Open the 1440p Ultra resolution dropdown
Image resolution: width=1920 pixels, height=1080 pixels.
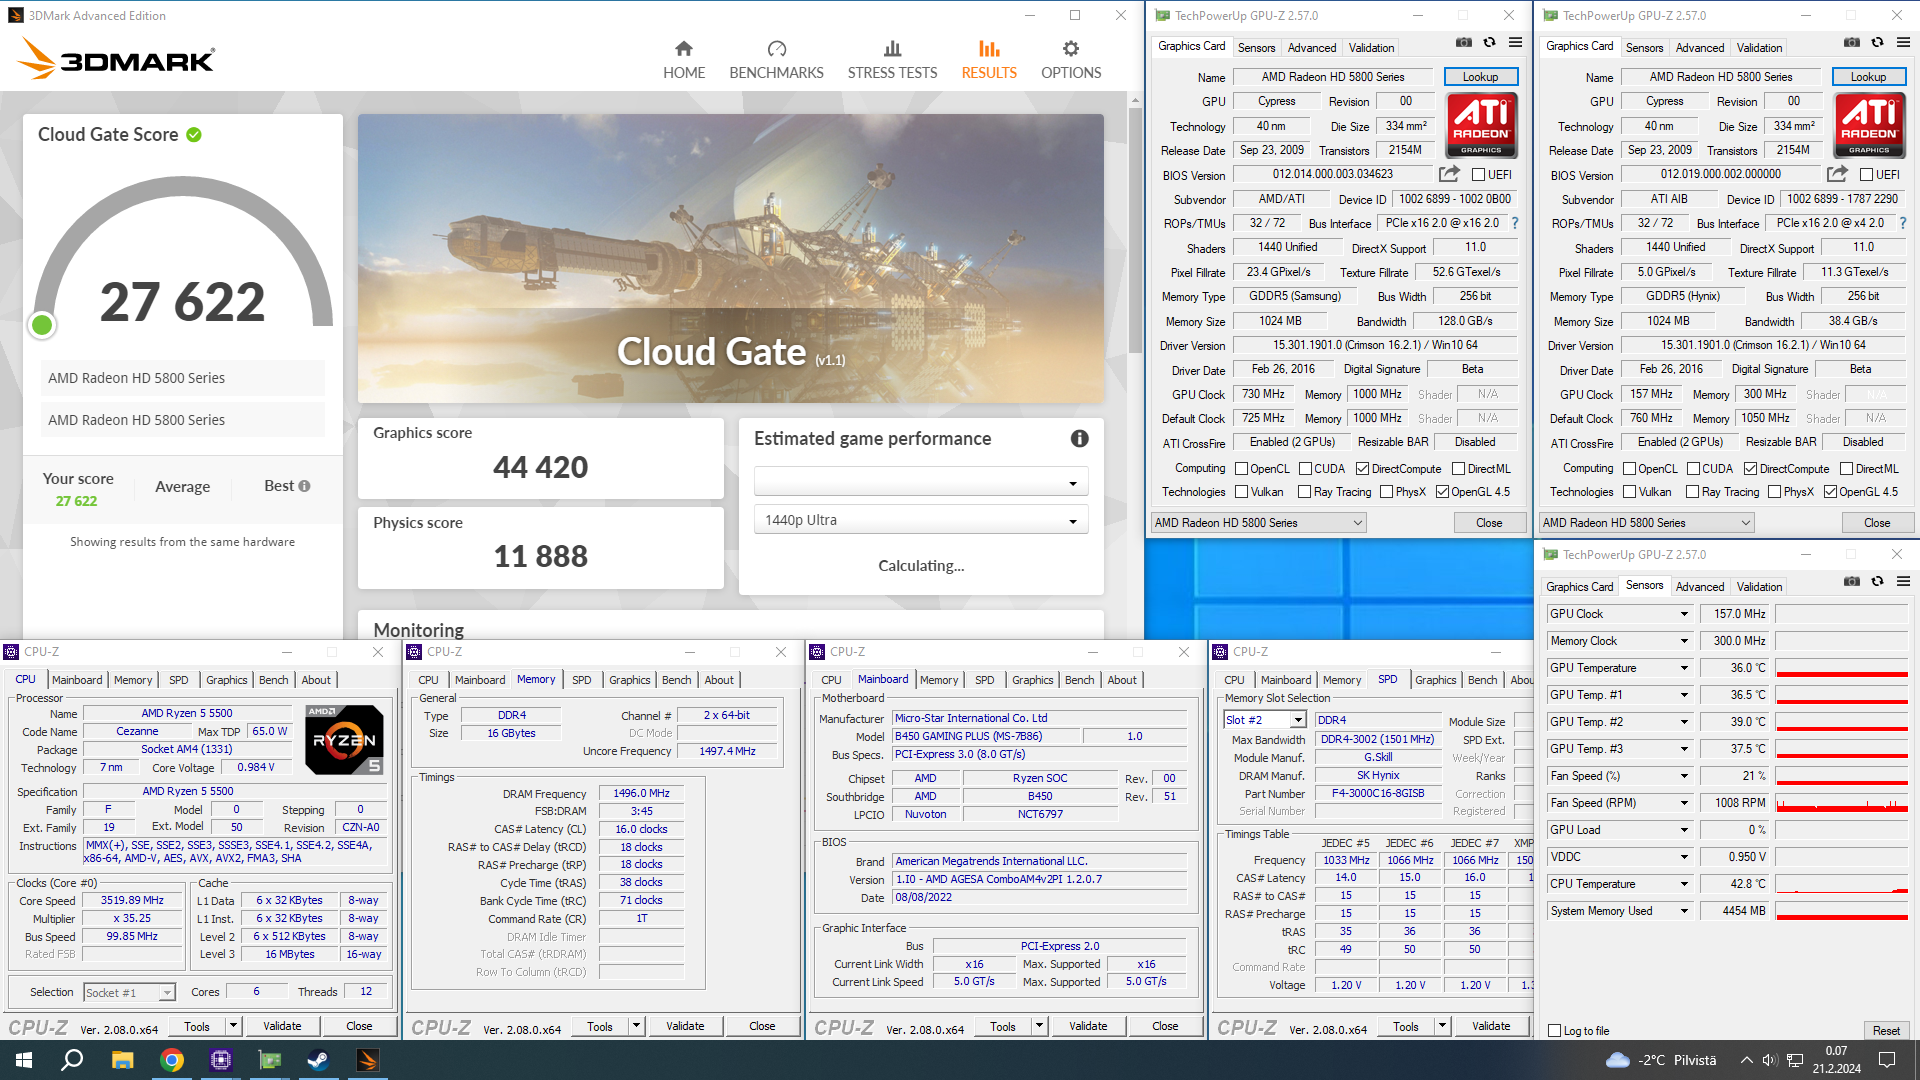click(920, 520)
